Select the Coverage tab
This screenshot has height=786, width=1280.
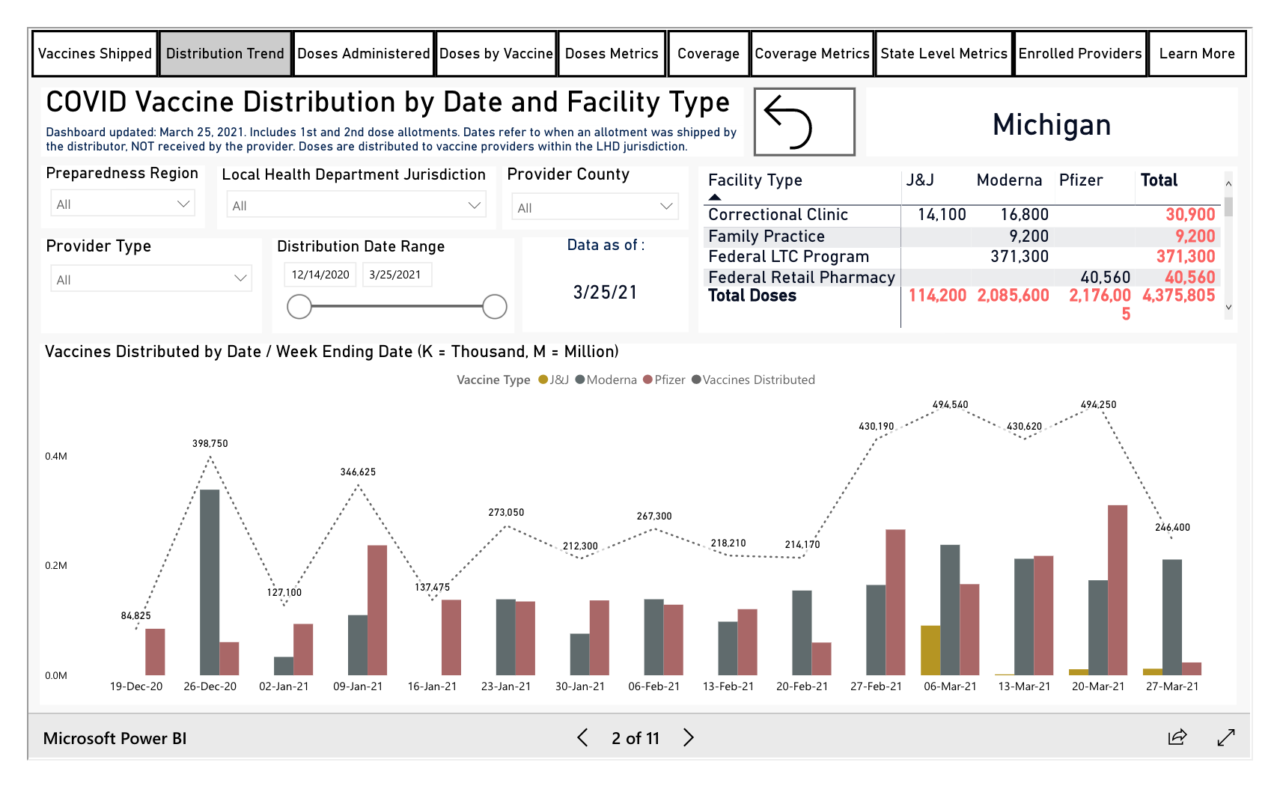point(708,53)
